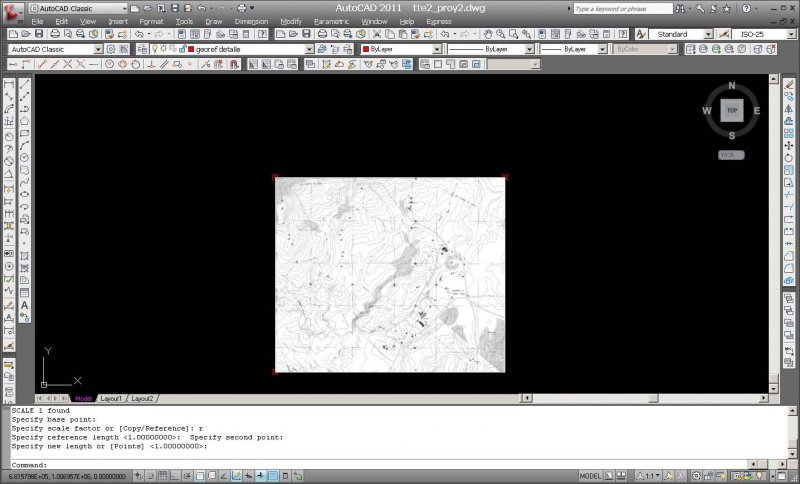The width and height of the screenshot is (800, 484).
Task: Click the Plot printer icon in title bar
Action: click(241, 8)
